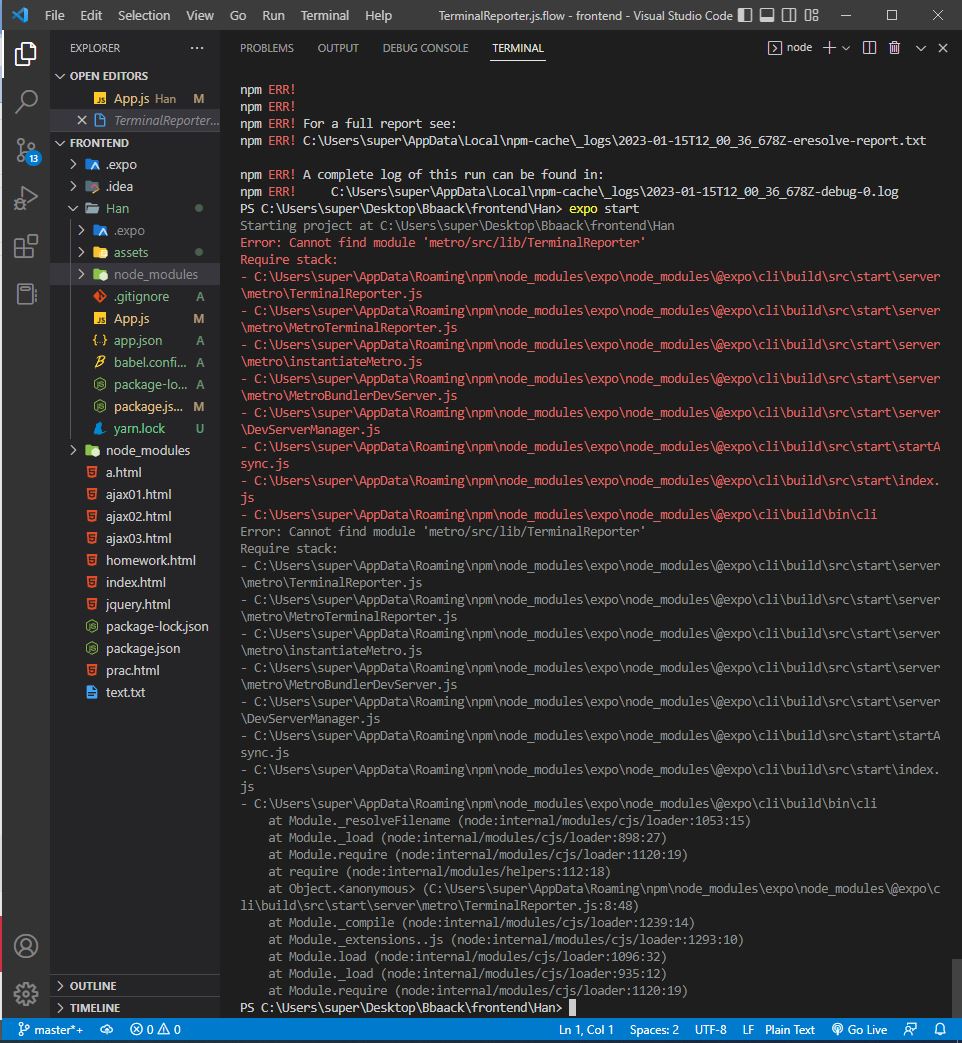Collapse the panel with the chevron down icon

click(921, 48)
